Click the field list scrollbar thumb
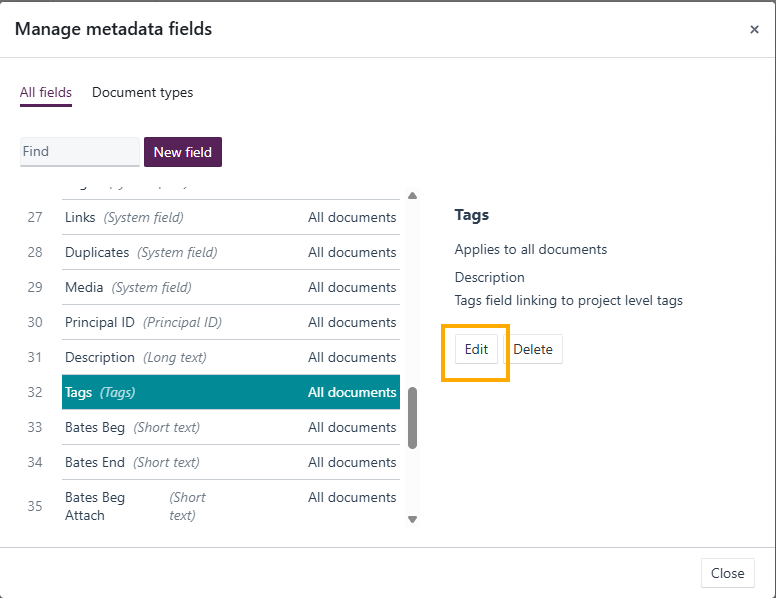 412,418
